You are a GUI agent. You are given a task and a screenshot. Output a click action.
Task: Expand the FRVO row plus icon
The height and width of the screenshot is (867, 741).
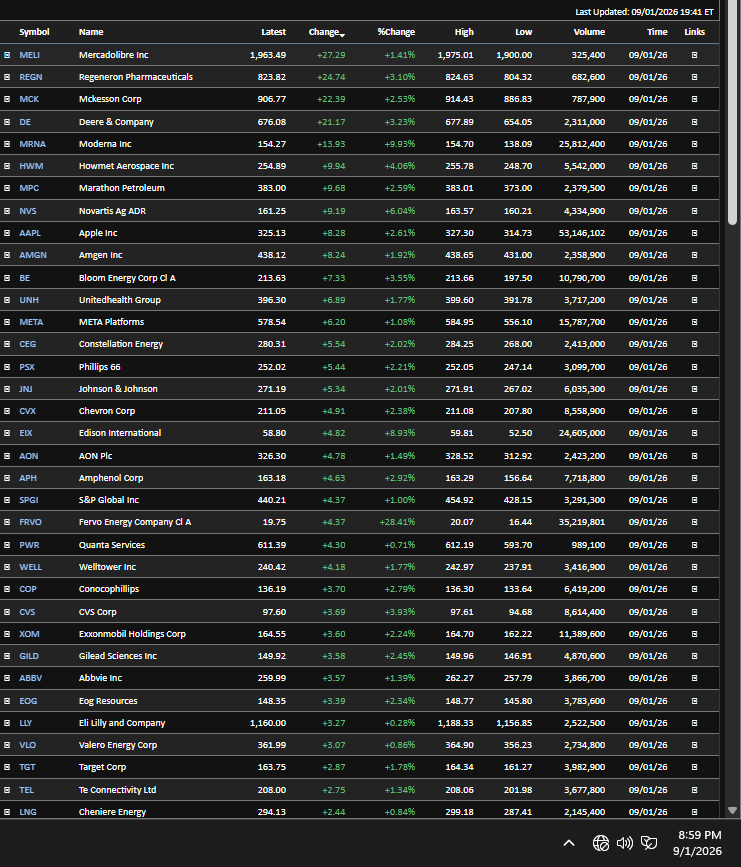(x=7, y=522)
